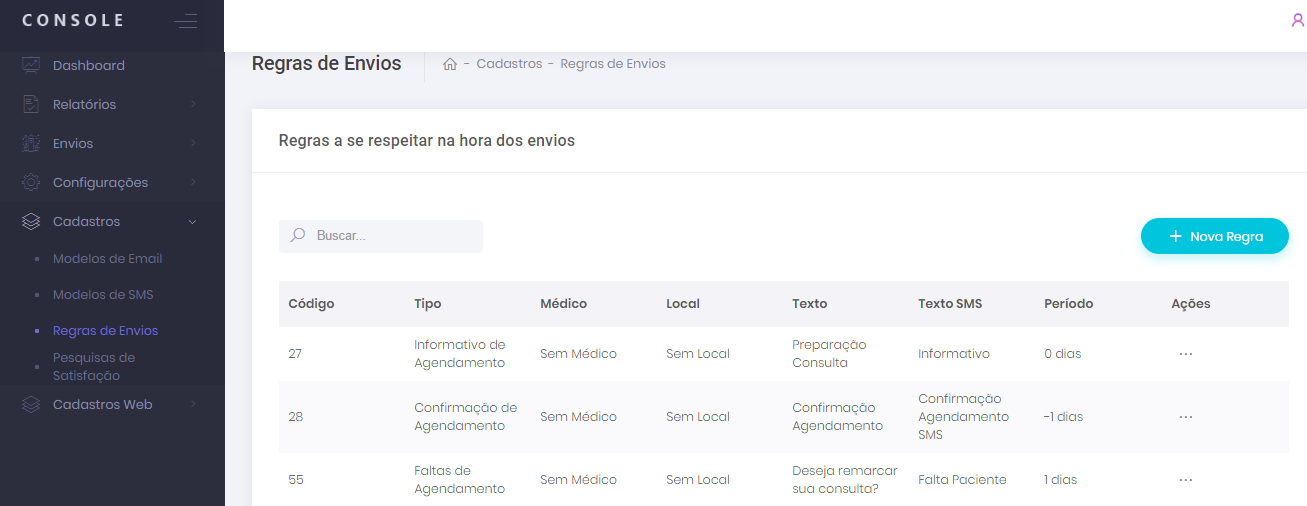Open the user profile icon
Screen dimensions: 1307x506
point(1297,21)
